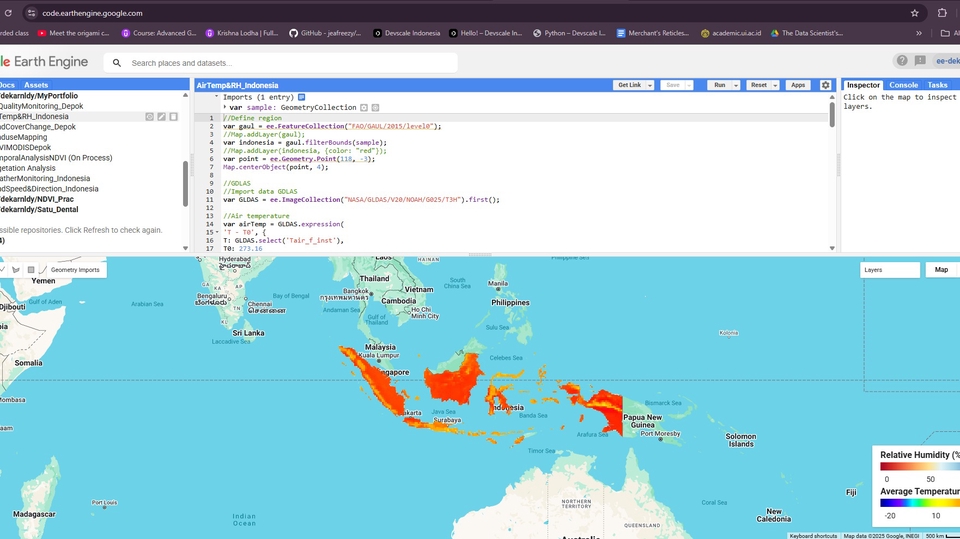The image size is (960, 539).
Task: Open the Docs tab
Action: click(x=7, y=85)
